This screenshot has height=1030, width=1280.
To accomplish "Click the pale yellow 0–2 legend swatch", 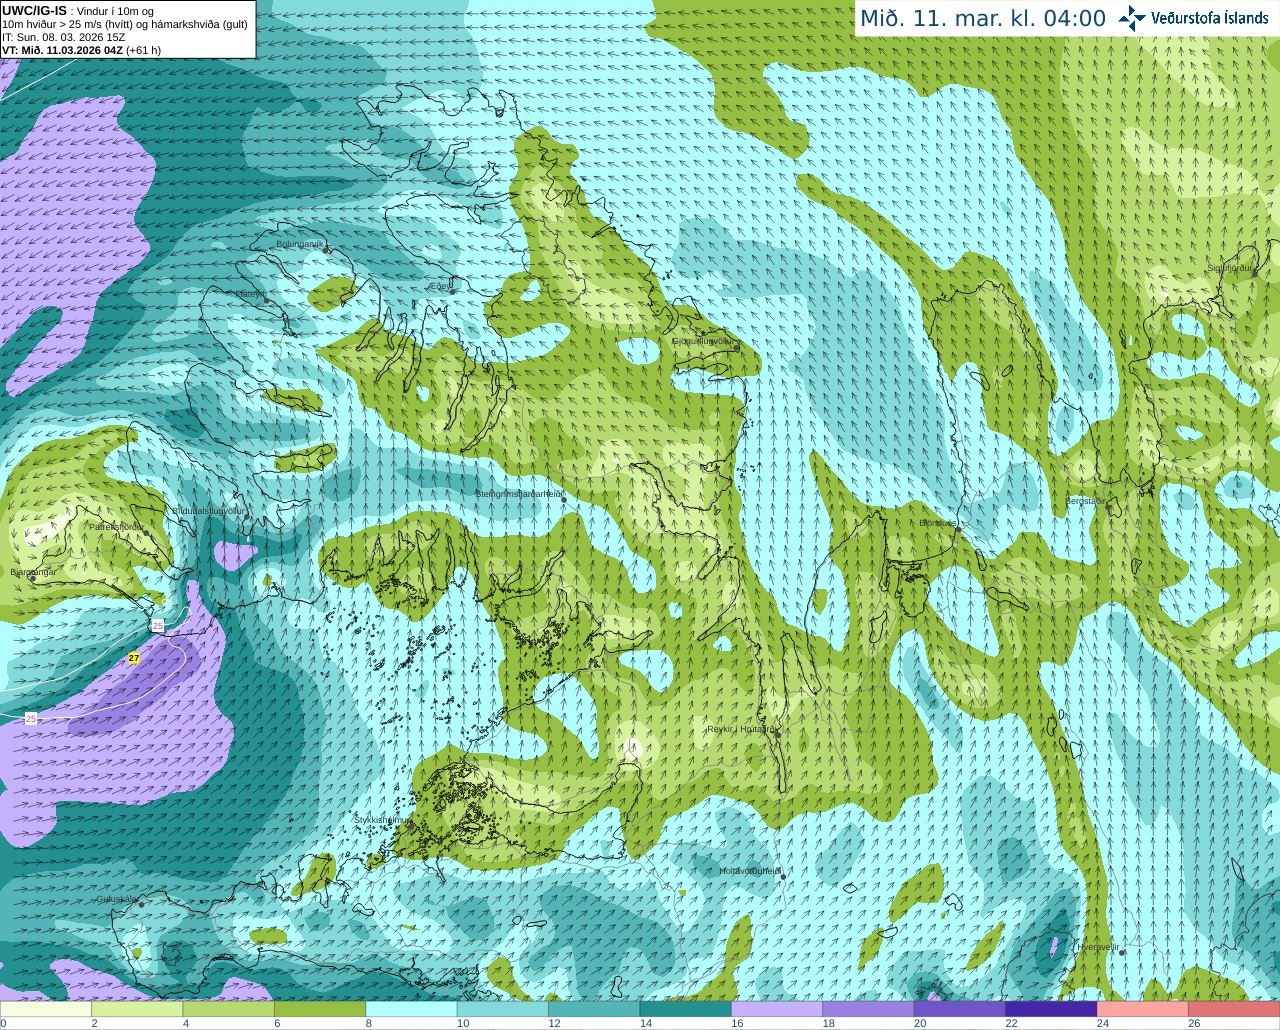I will 46,1009.
